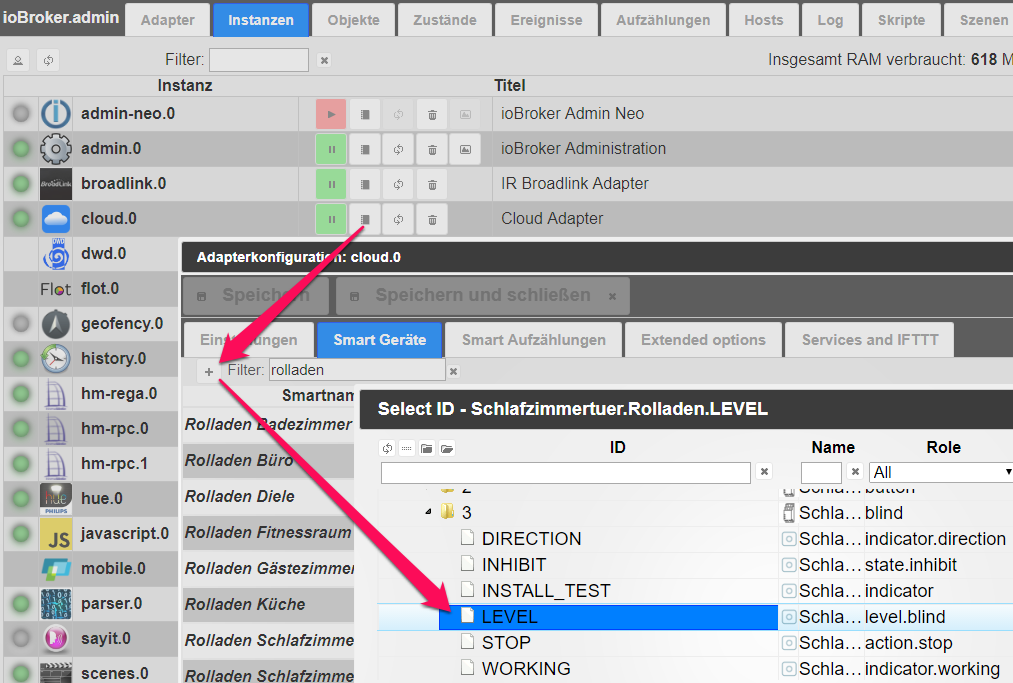The height and width of the screenshot is (683, 1013).
Task: Open the Extended options tab
Action: tap(703, 340)
